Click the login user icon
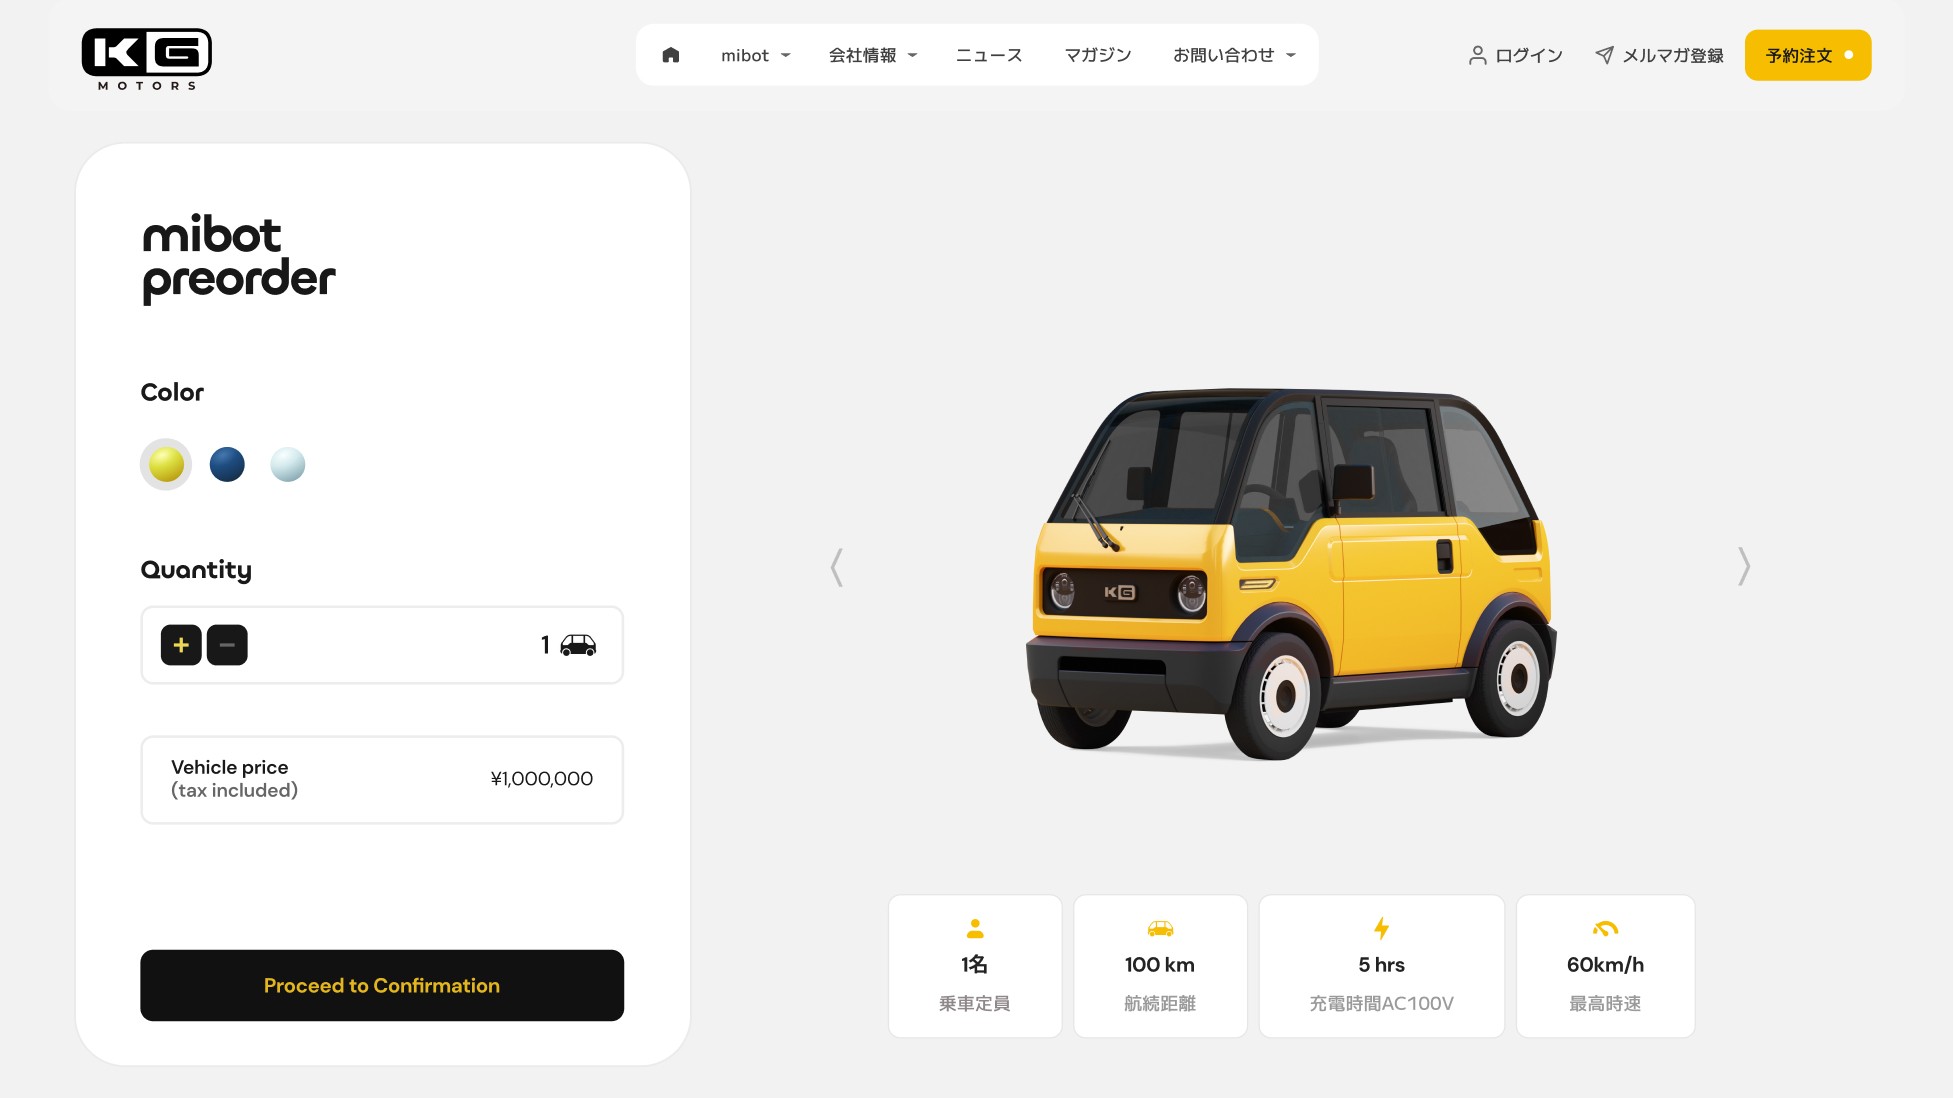Viewport: 1954px width, 1098px height. pos(1477,55)
